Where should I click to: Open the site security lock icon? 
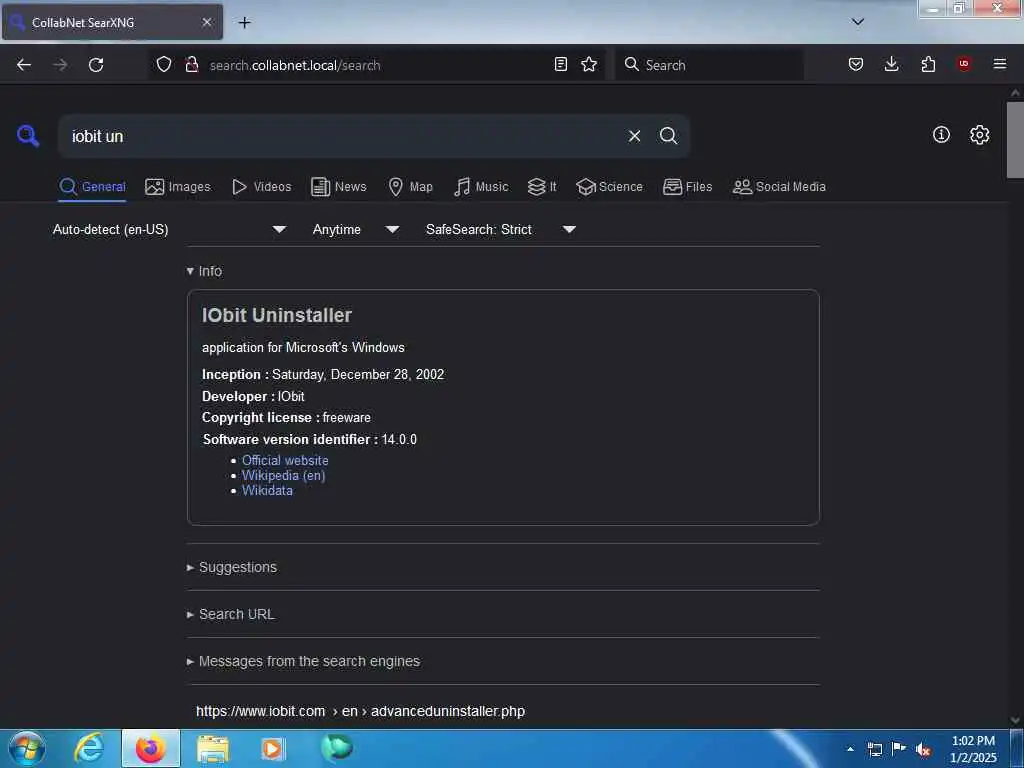point(192,64)
